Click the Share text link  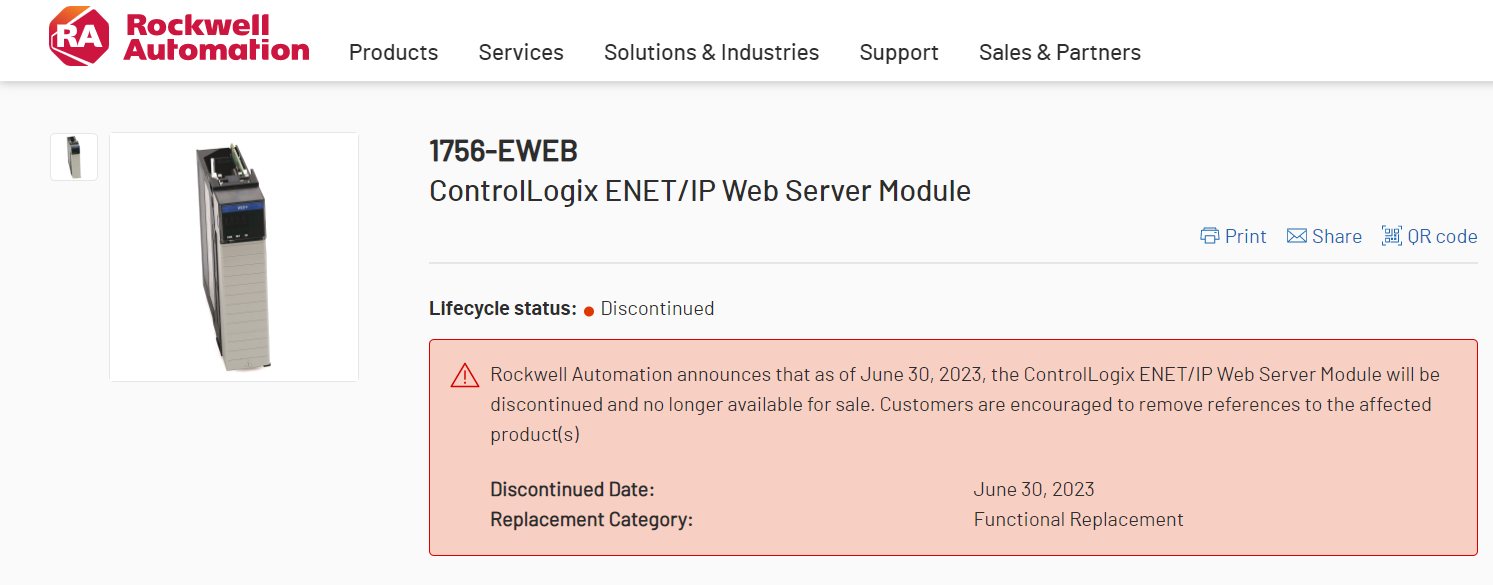point(1337,236)
